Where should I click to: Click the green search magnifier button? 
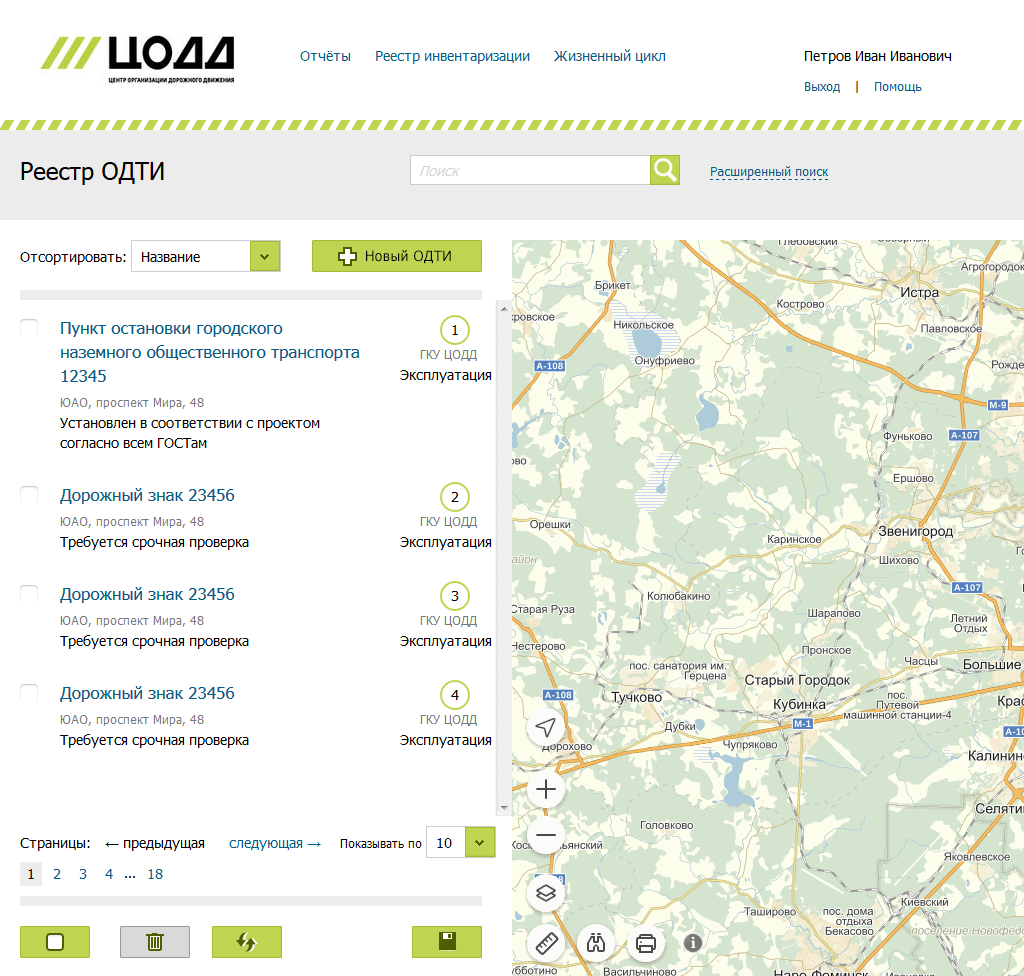[x=665, y=170]
